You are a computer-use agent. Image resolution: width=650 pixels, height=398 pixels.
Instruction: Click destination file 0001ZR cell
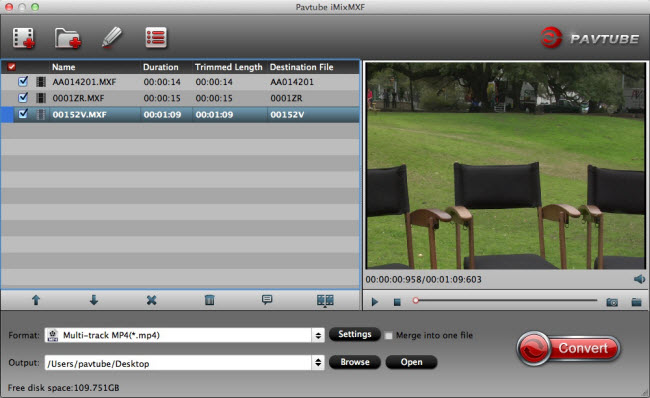click(286, 98)
